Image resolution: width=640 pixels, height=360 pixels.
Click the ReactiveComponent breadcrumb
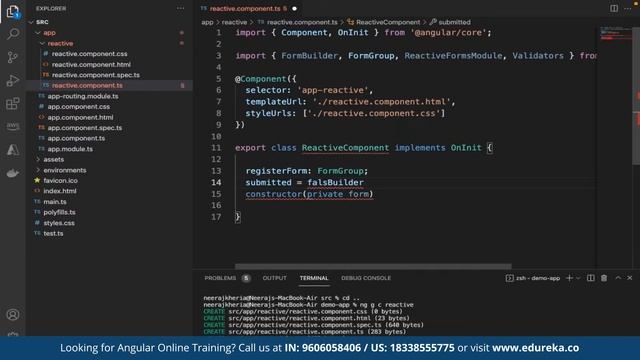coord(388,22)
